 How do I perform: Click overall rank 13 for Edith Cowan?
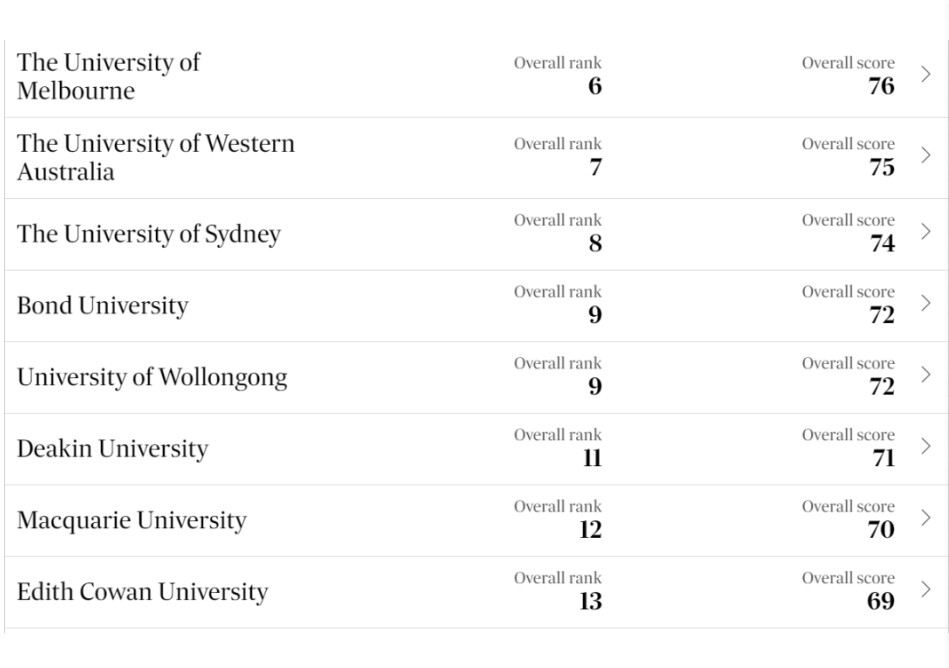click(590, 601)
